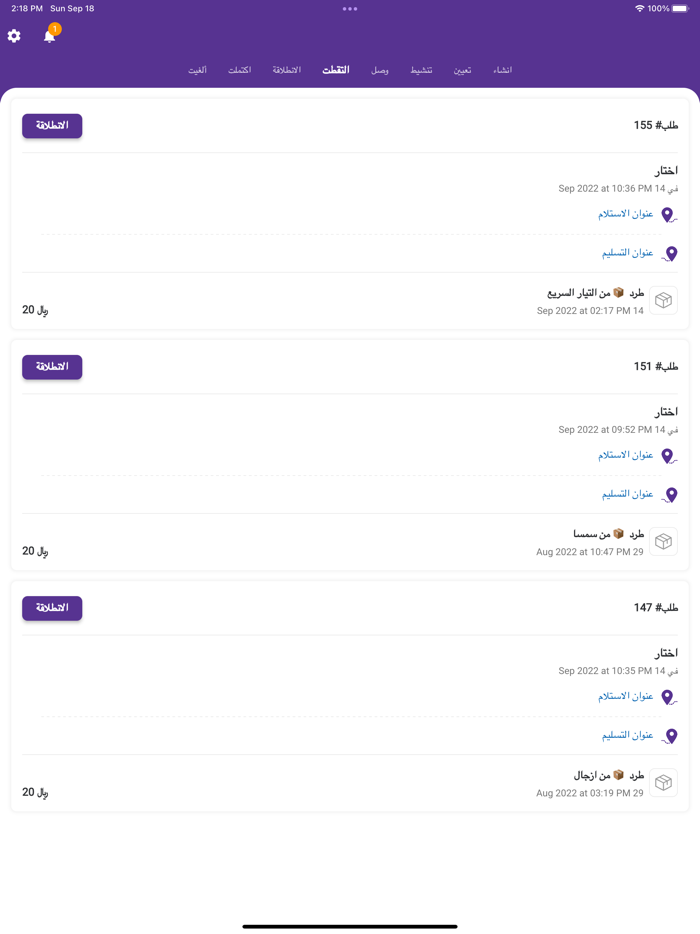Open the app settings gear icon
This screenshot has height=934, width=700.
[x=14, y=36]
